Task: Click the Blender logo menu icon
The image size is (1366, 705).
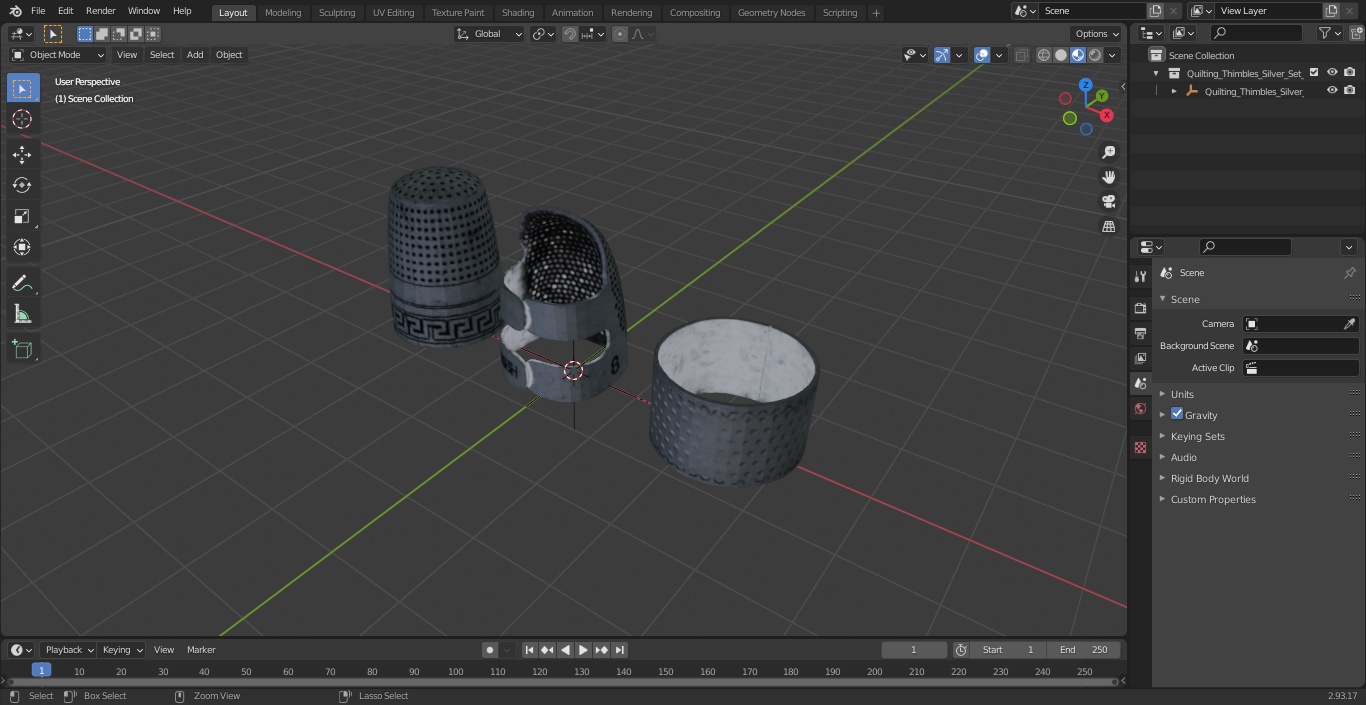Action: click(x=15, y=11)
